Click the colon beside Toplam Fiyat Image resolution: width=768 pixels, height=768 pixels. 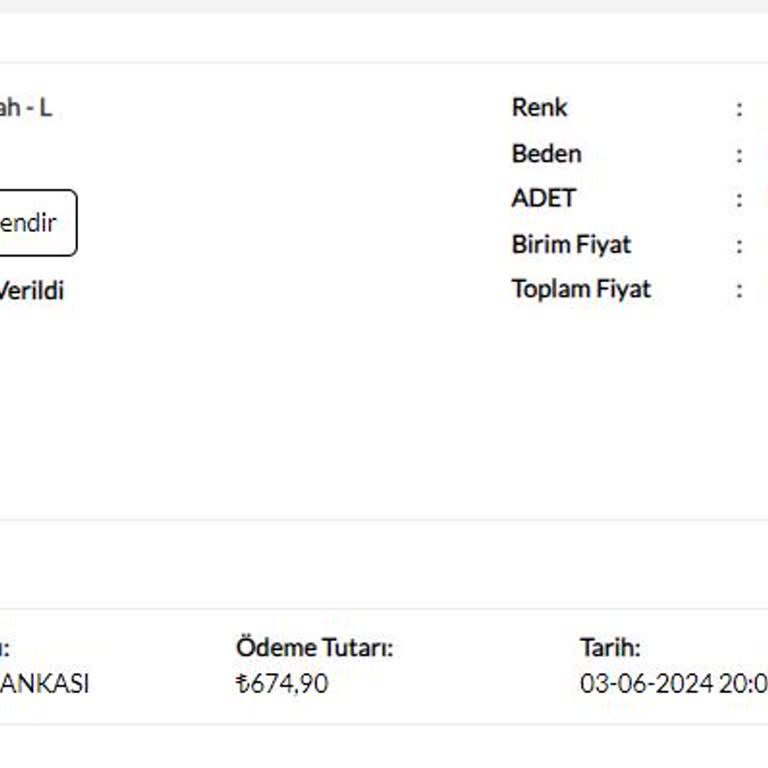click(740, 289)
